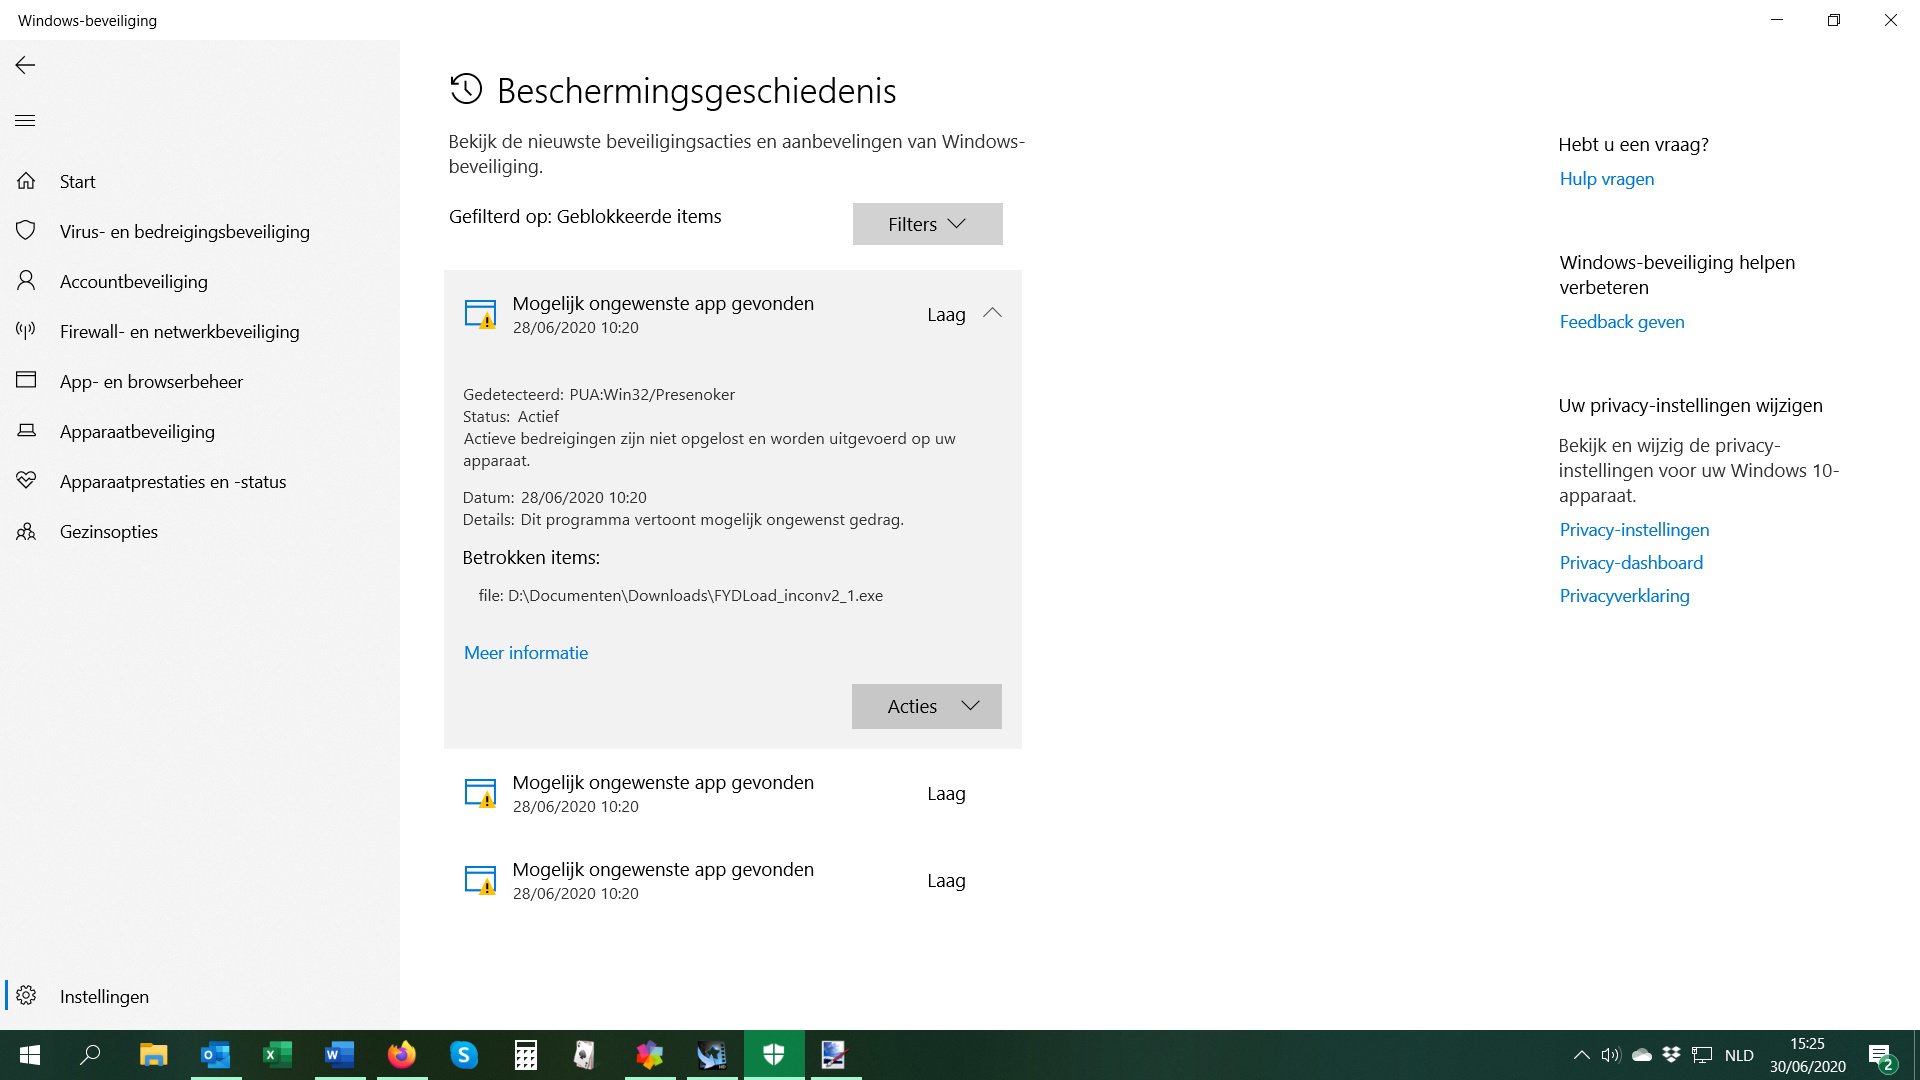Open Gezinsopties family icon

point(26,531)
